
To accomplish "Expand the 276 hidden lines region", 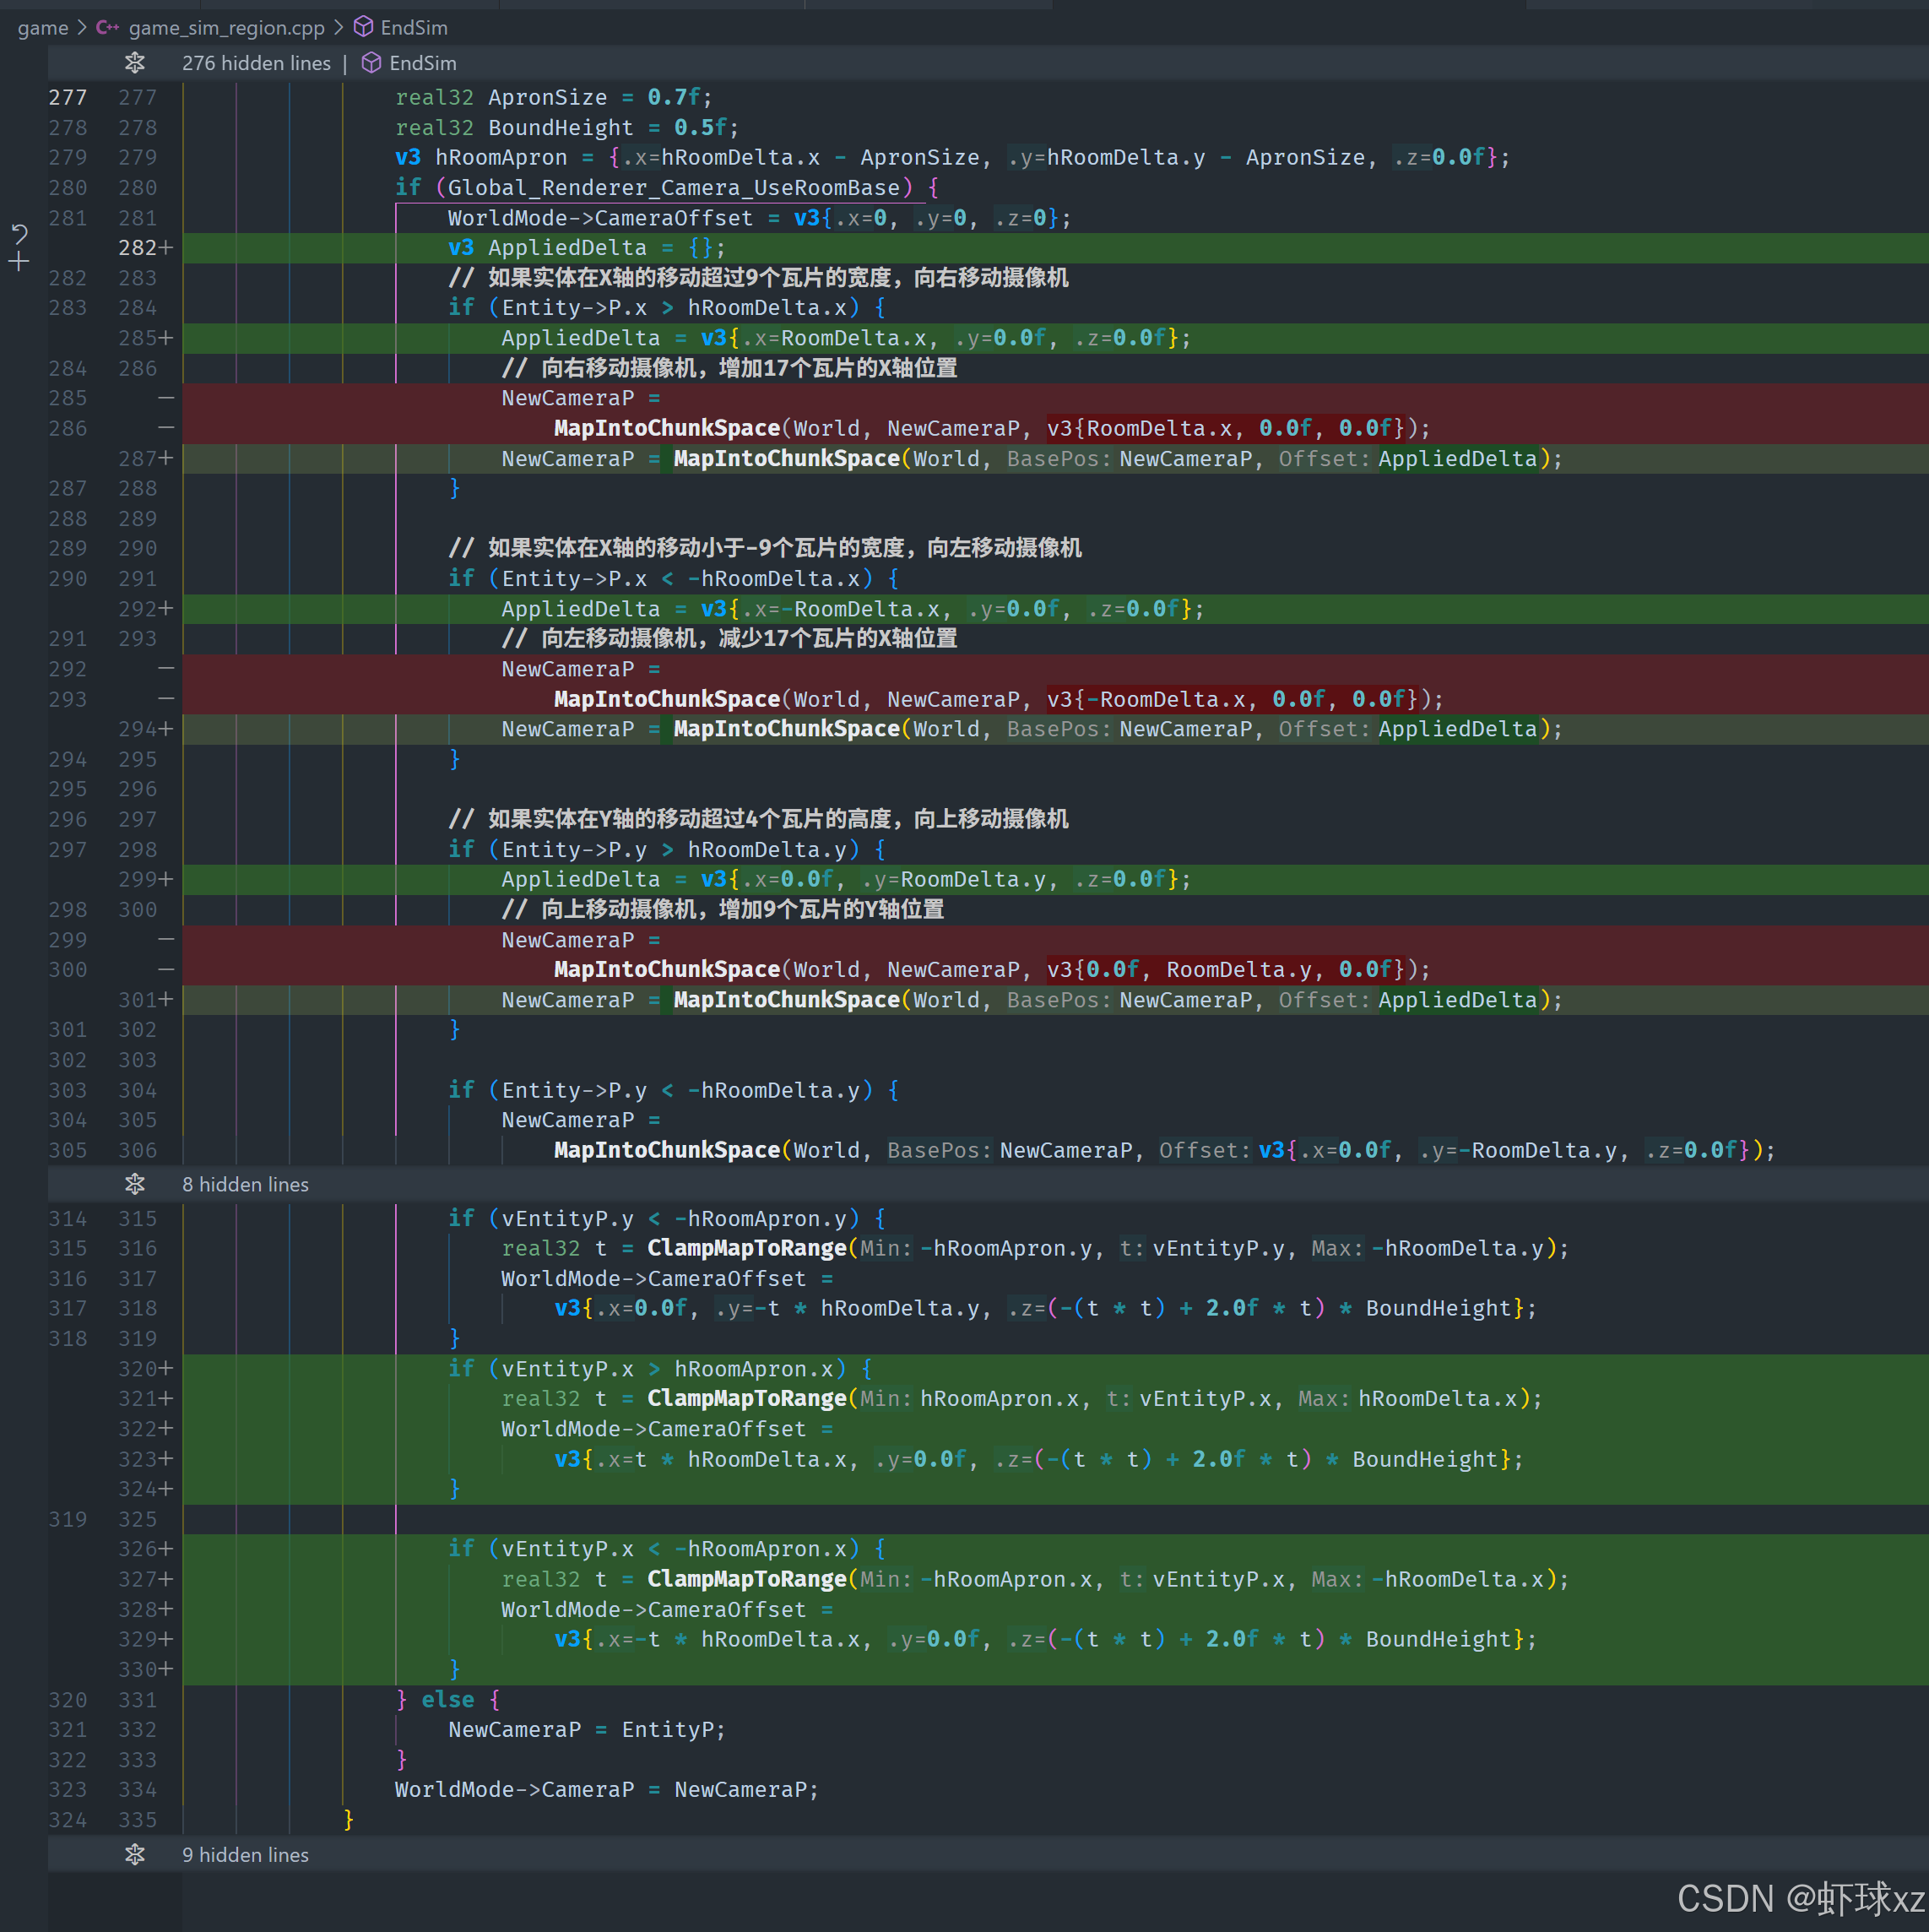I will pos(135,63).
